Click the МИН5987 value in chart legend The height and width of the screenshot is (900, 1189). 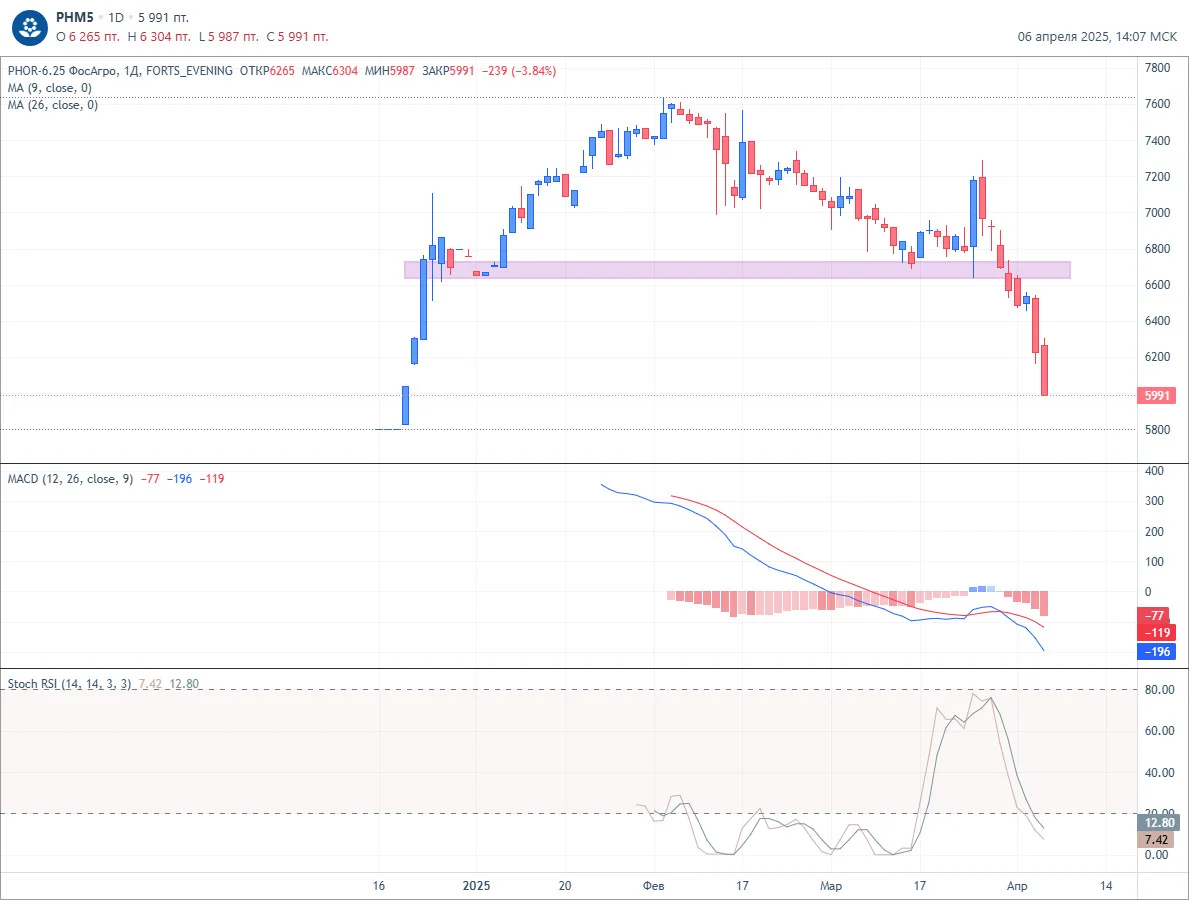point(390,71)
